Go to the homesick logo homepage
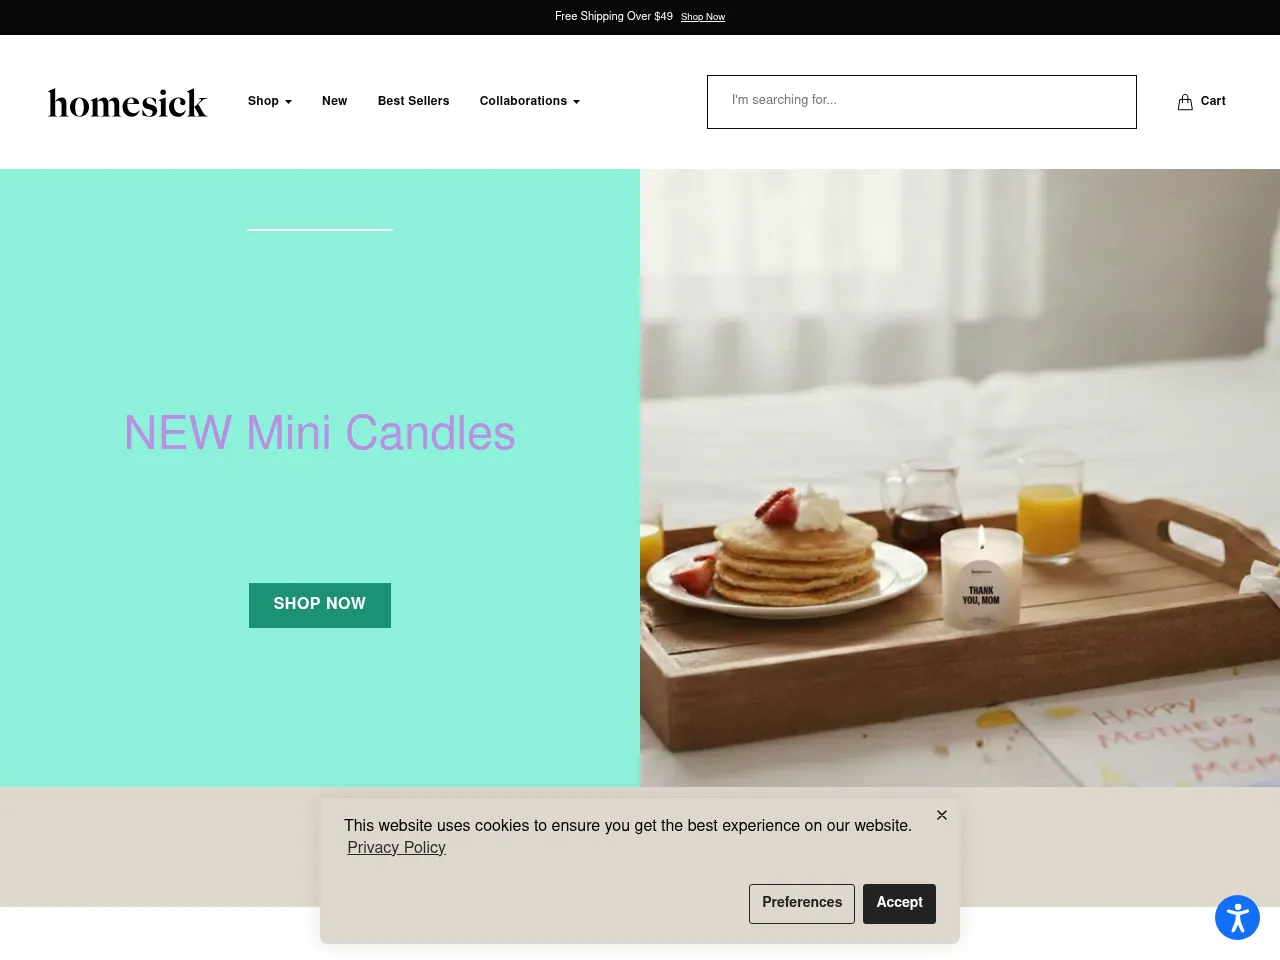The image size is (1280, 960). (128, 102)
